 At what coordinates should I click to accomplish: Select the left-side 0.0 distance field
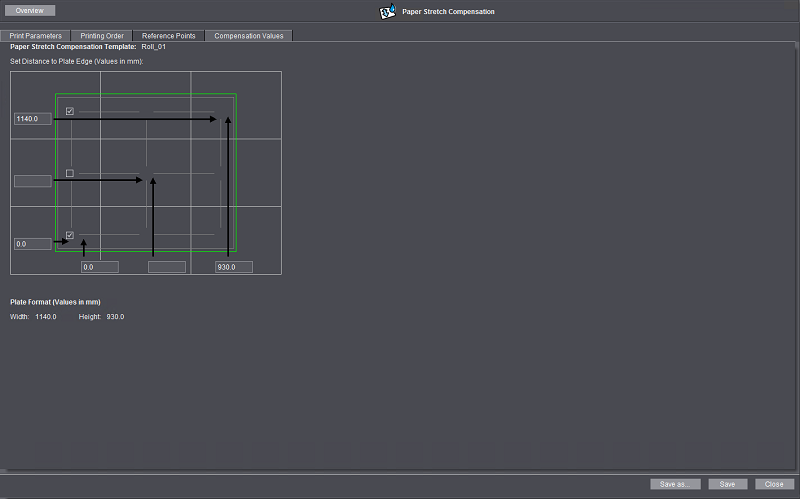pos(32,243)
